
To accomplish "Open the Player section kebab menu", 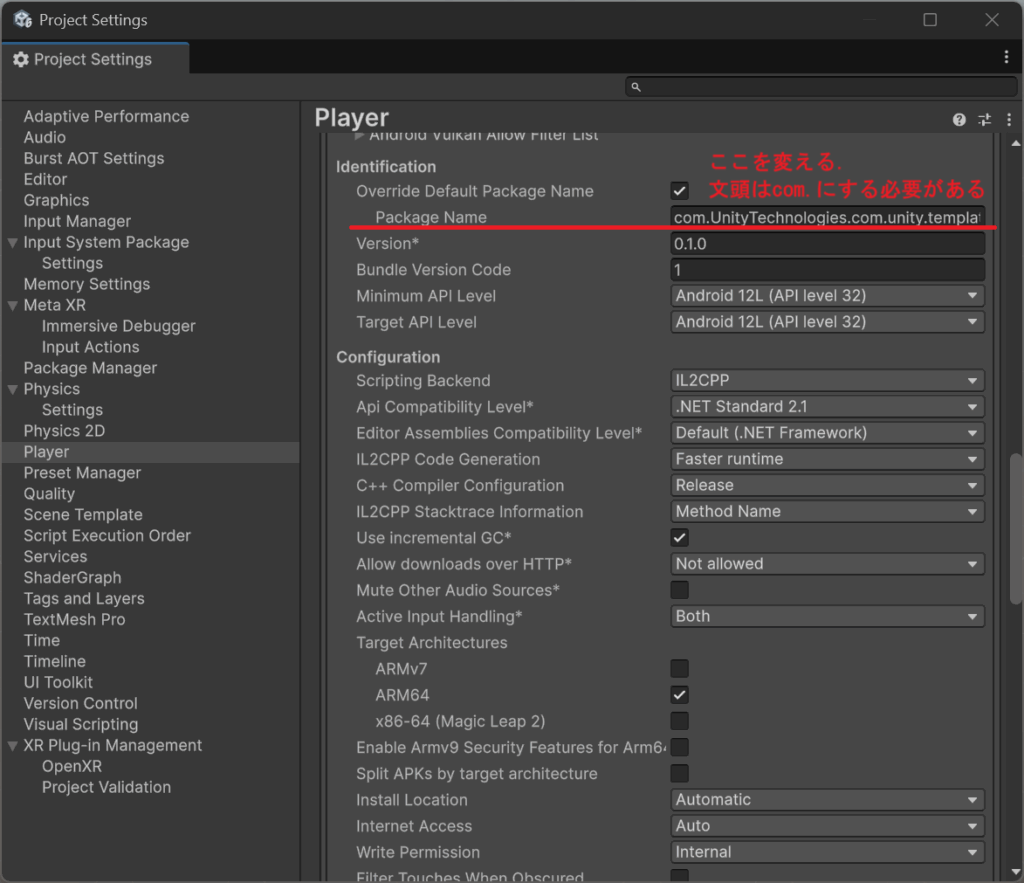I will [x=1009, y=120].
